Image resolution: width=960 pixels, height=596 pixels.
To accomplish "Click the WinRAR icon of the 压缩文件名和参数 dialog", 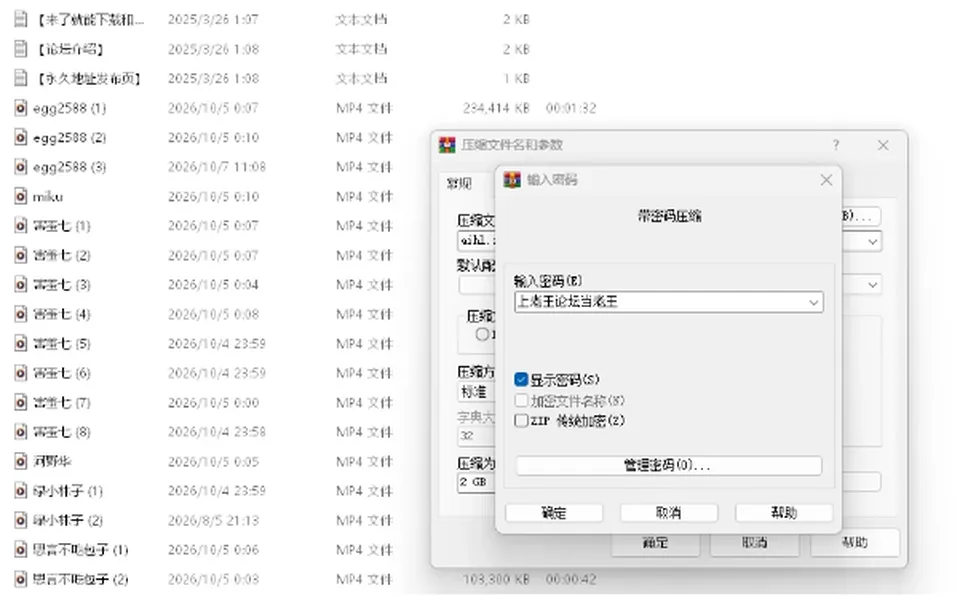I will (448, 145).
